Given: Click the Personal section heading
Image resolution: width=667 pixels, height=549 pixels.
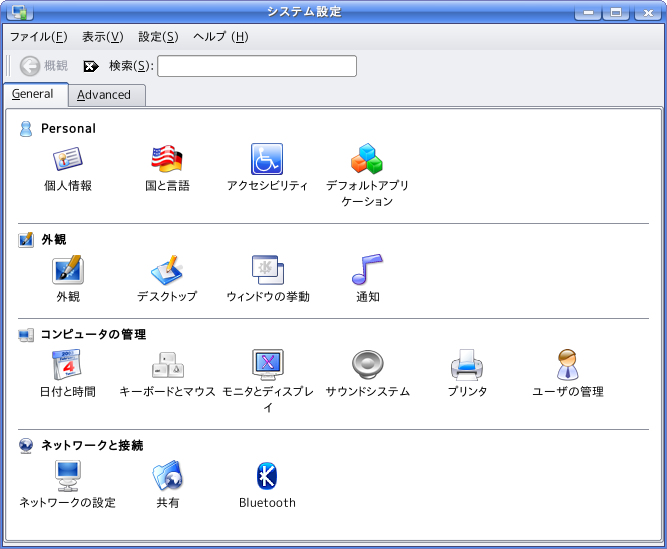Looking at the screenshot, I should (x=68, y=128).
